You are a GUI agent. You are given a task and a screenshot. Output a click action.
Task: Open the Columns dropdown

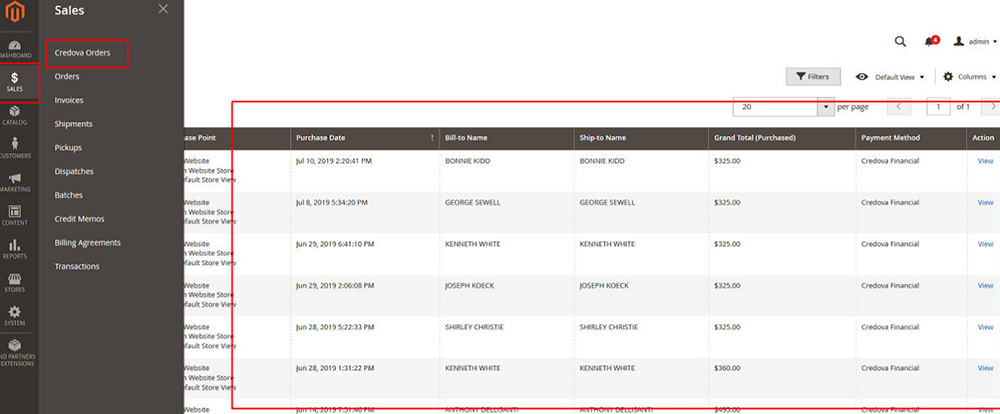pos(969,77)
